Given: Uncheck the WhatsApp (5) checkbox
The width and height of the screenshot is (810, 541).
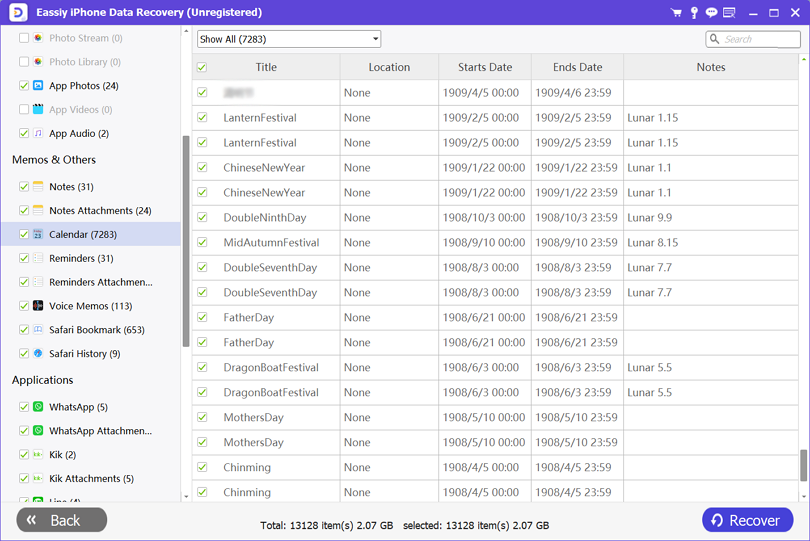Looking at the screenshot, I should (24, 406).
